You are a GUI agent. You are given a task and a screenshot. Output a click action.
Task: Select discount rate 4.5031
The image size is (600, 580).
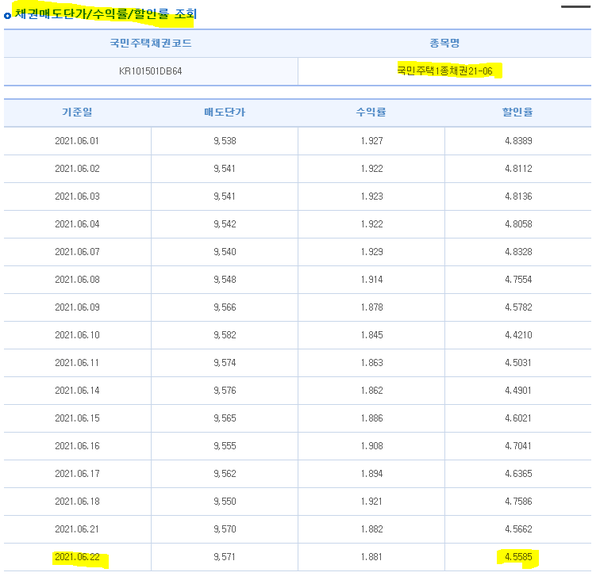pyautogui.click(x=518, y=363)
